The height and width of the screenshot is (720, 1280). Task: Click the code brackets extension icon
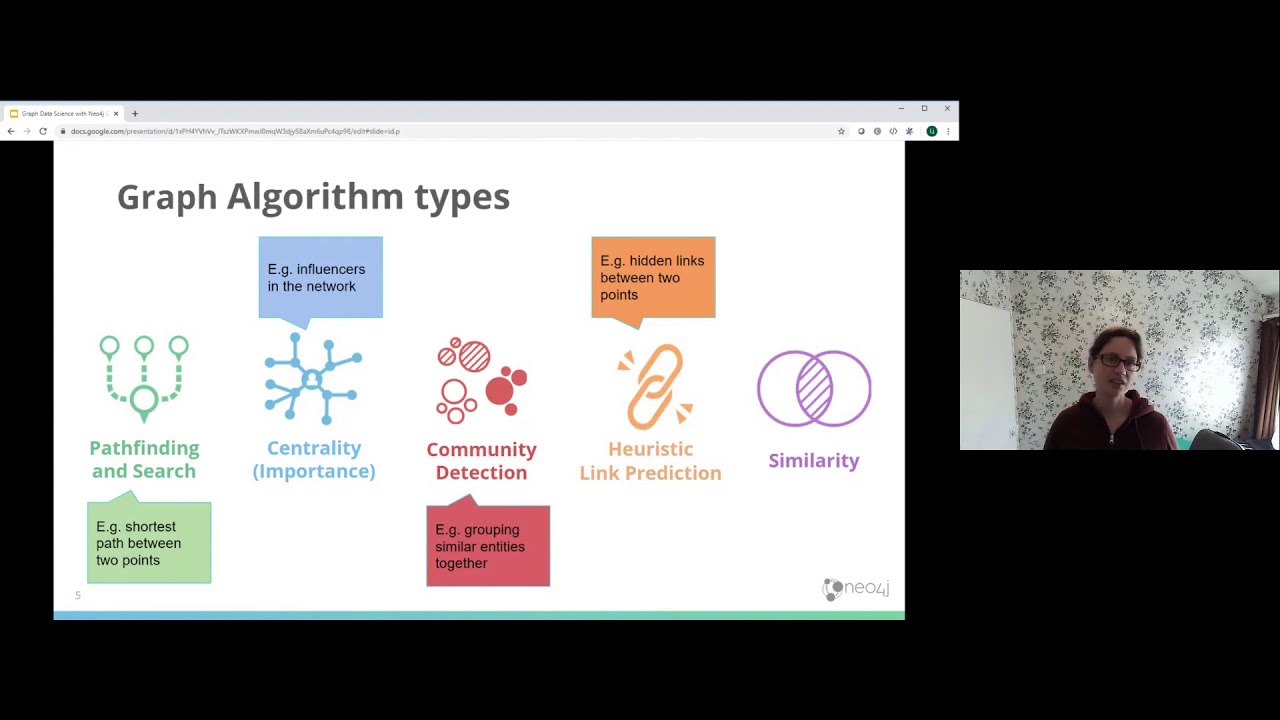tap(893, 131)
